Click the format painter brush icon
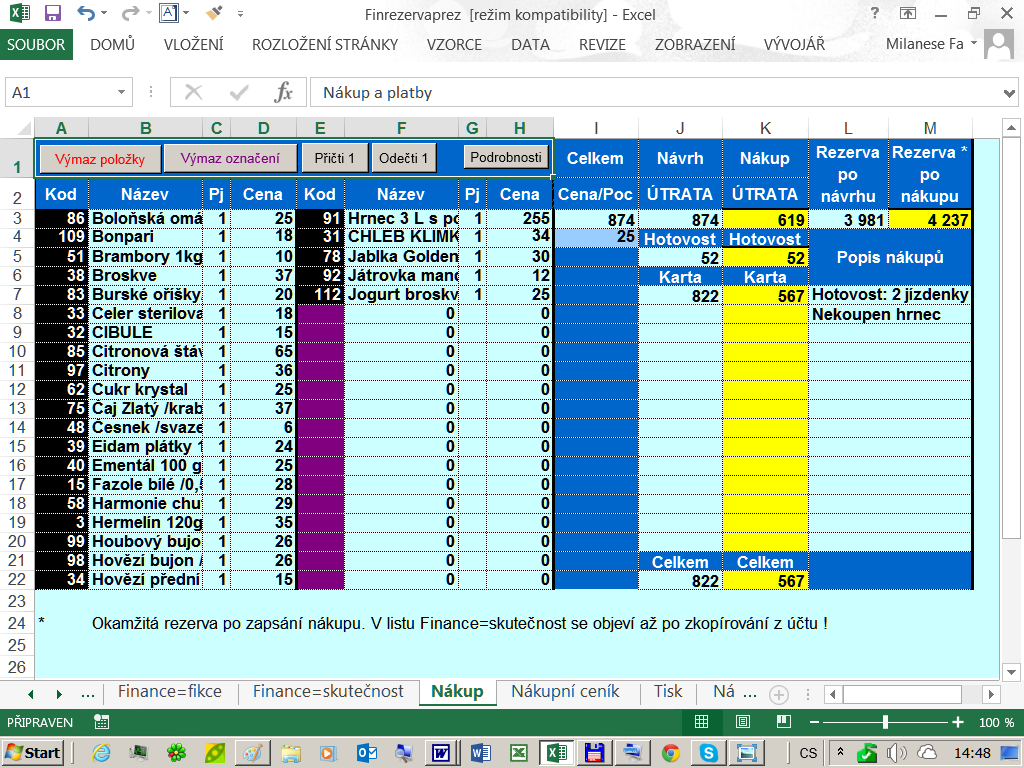The image size is (1024, 768). coord(213,14)
